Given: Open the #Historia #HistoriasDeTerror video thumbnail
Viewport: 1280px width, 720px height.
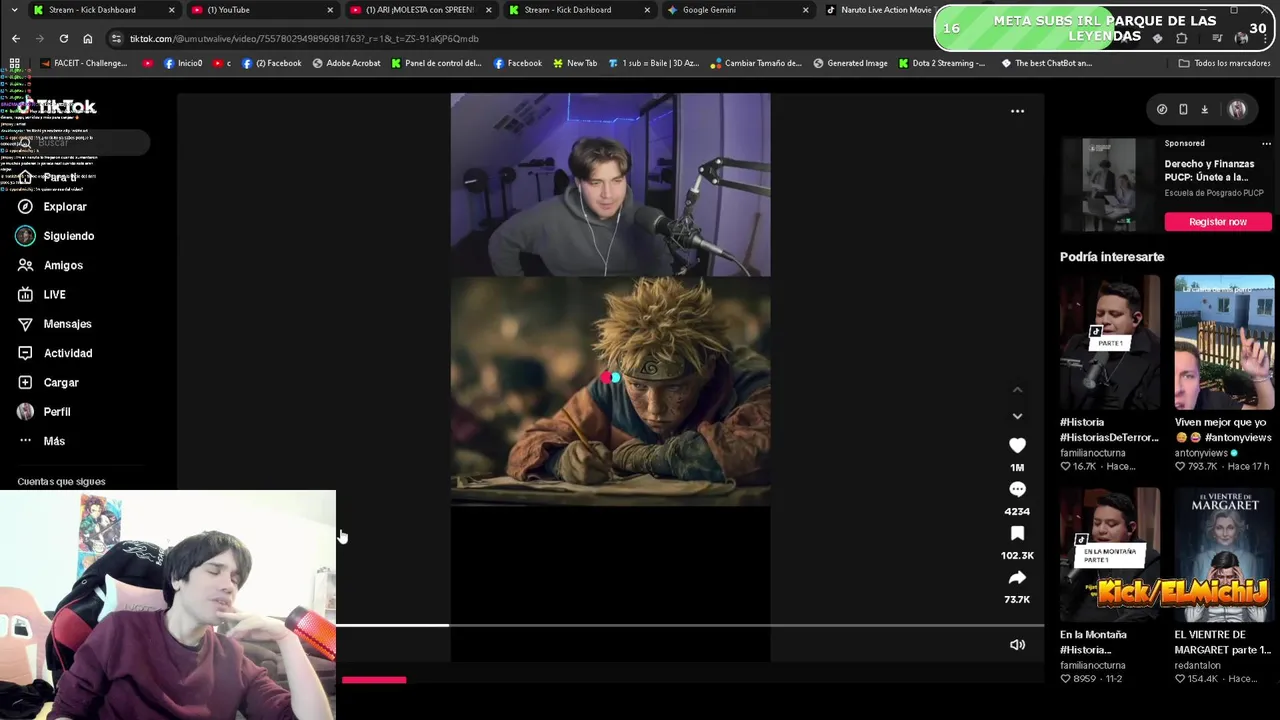Looking at the screenshot, I should pos(1110,343).
